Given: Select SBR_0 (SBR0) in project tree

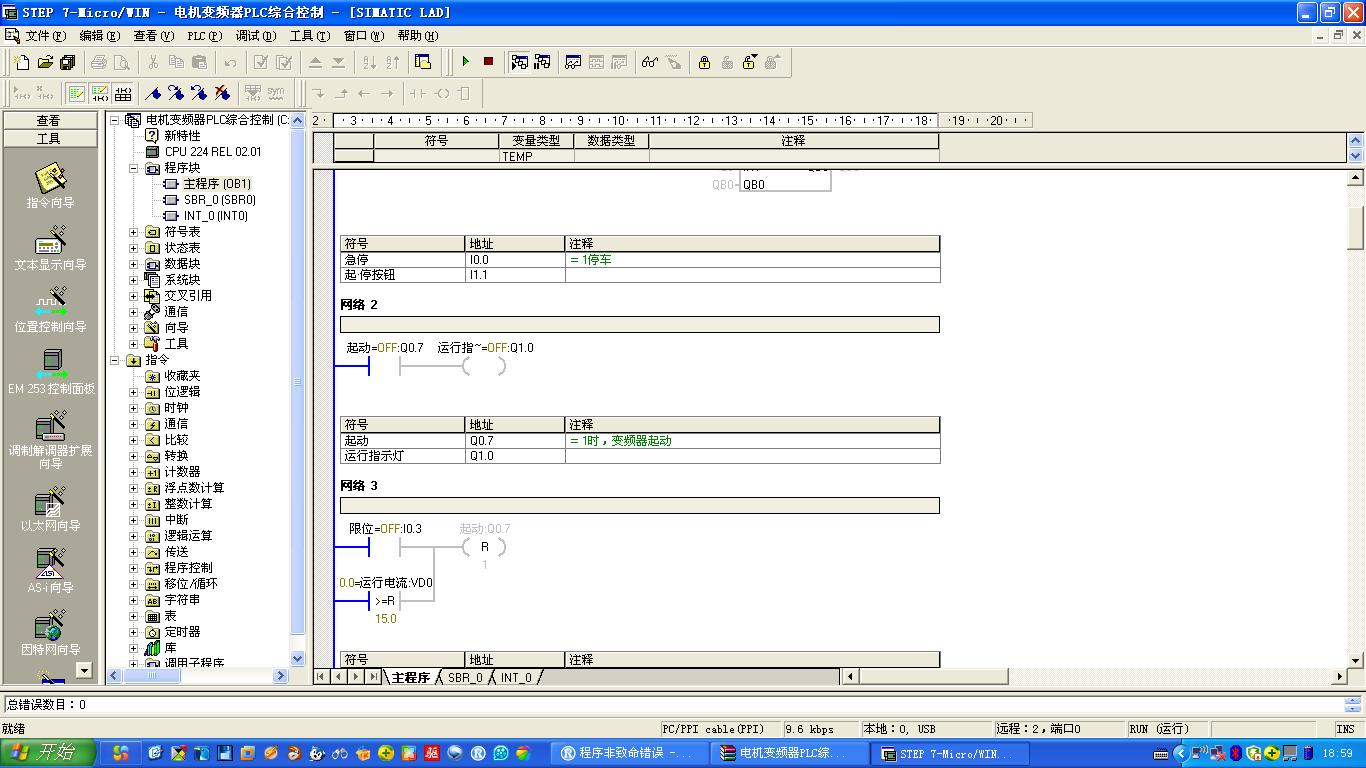Looking at the screenshot, I should pos(219,200).
